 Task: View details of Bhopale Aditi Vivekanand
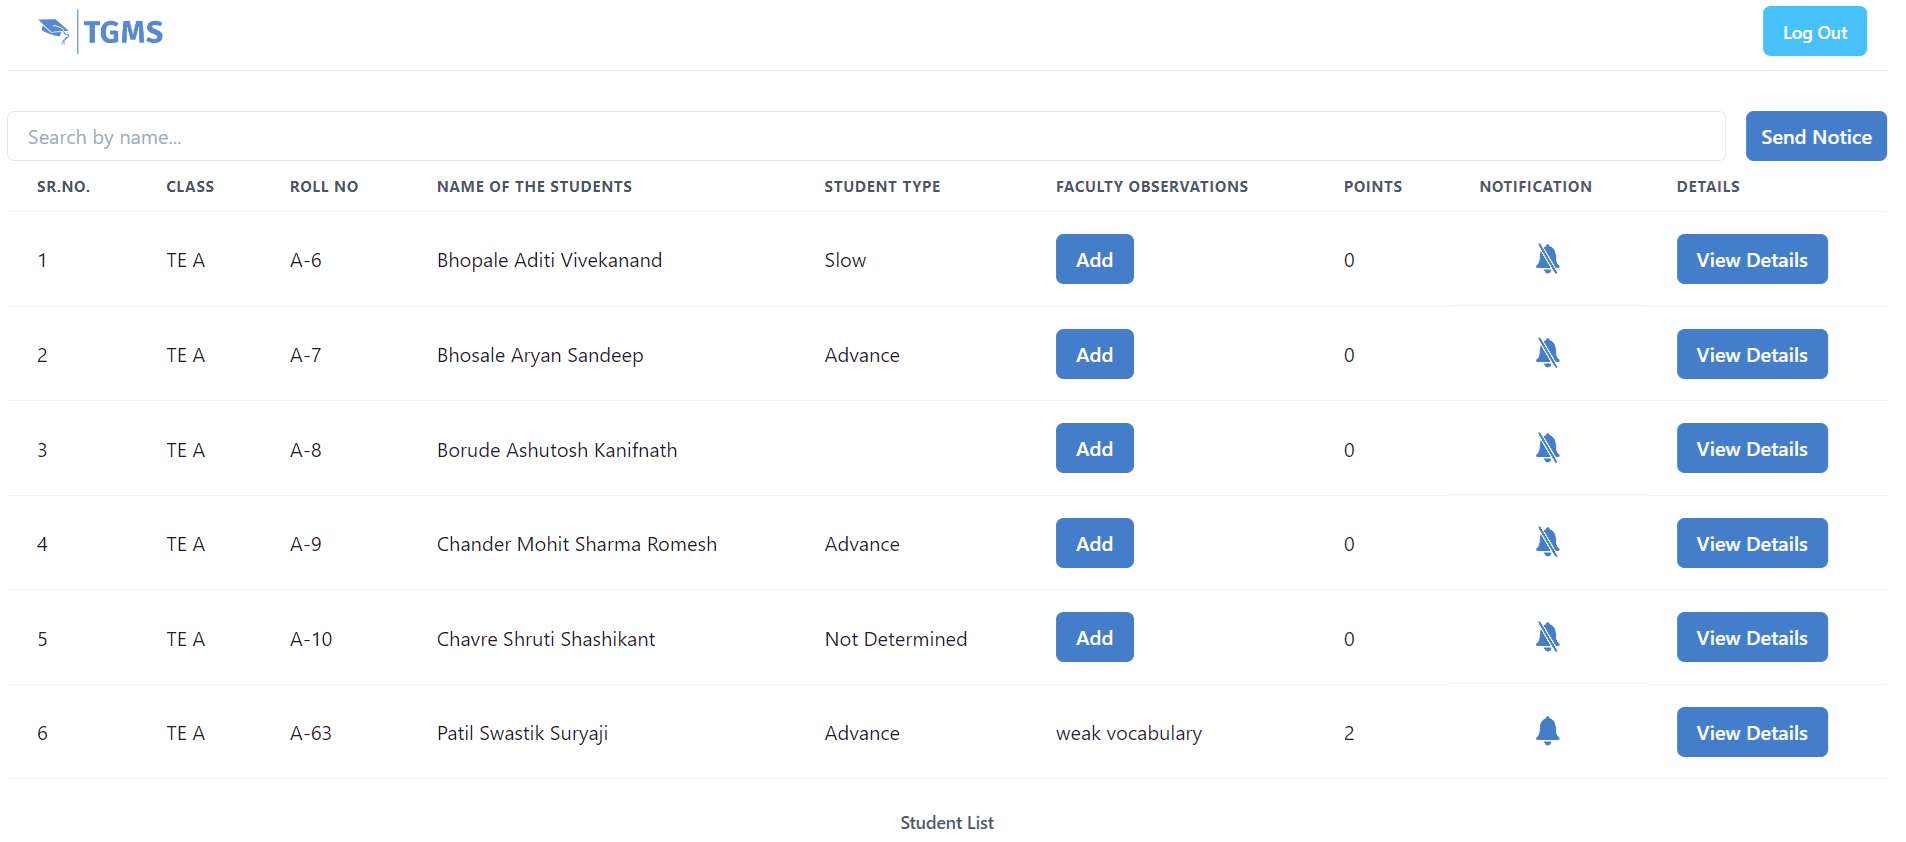click(x=1752, y=259)
